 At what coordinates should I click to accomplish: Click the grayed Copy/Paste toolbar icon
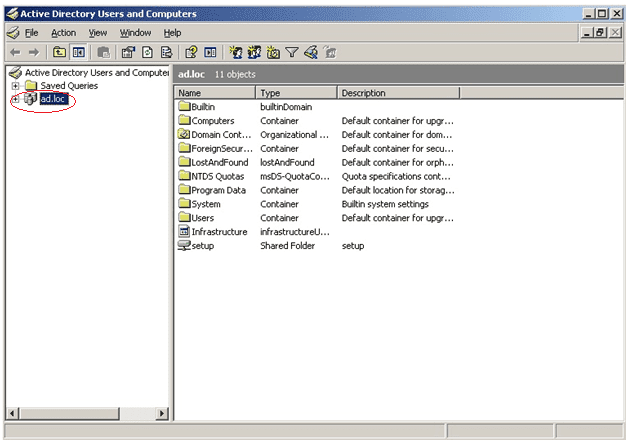click(103, 52)
